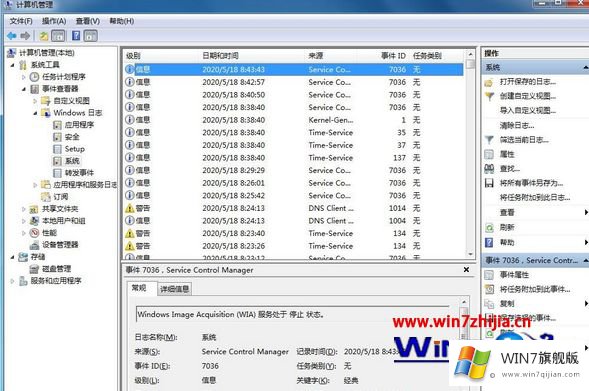
Task: Select the Kernel-Gen event with ID 1
Action: (x=294, y=120)
